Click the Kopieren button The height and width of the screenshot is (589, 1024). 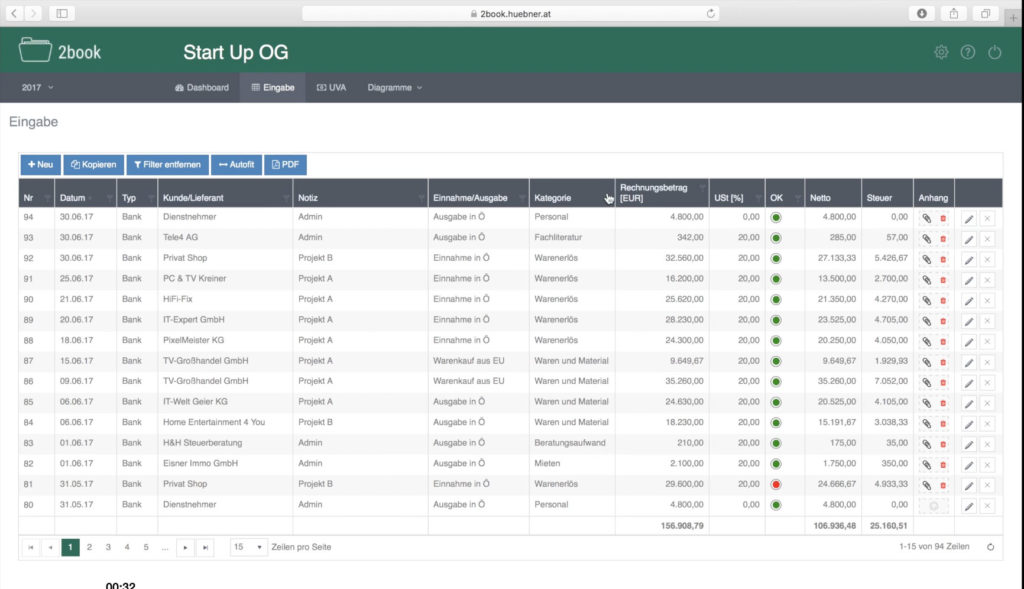[x=93, y=165]
